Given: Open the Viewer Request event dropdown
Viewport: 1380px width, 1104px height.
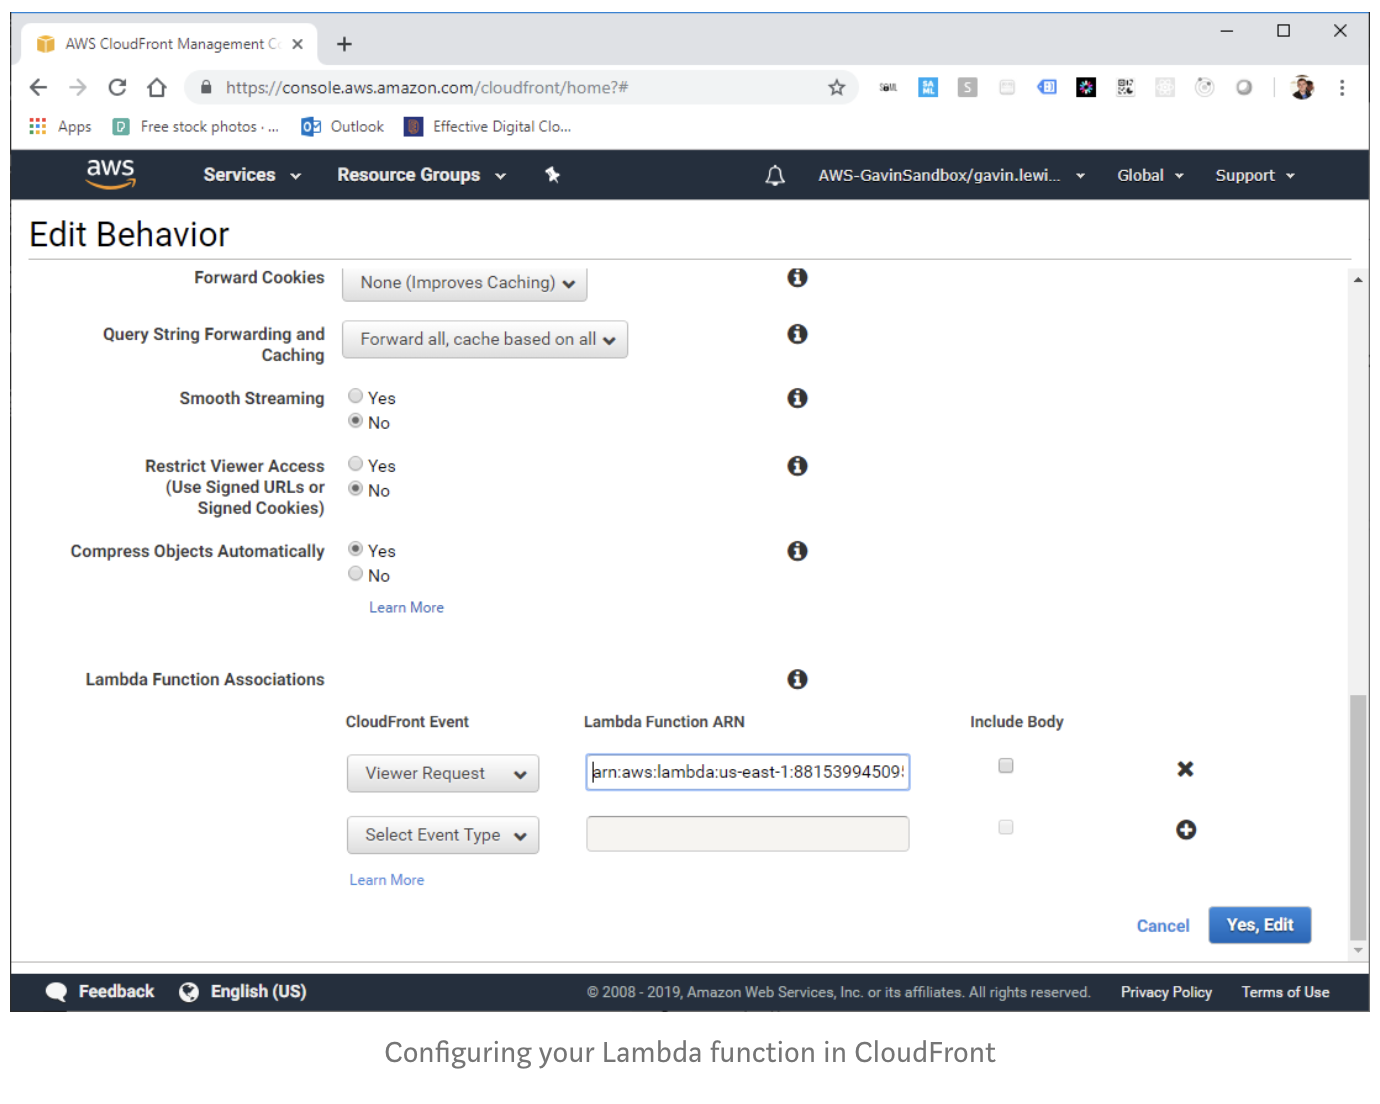Looking at the screenshot, I should pos(443,774).
